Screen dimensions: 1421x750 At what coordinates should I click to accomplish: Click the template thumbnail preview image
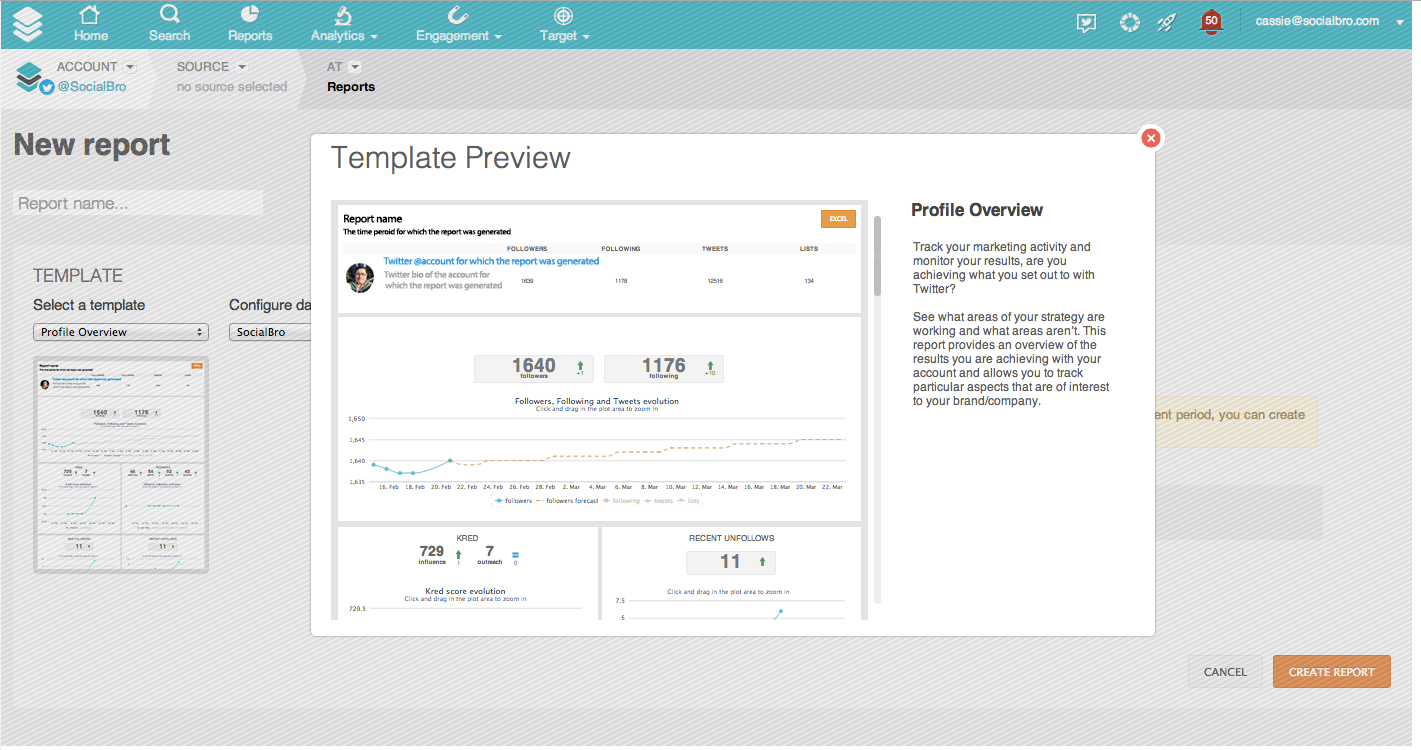121,465
